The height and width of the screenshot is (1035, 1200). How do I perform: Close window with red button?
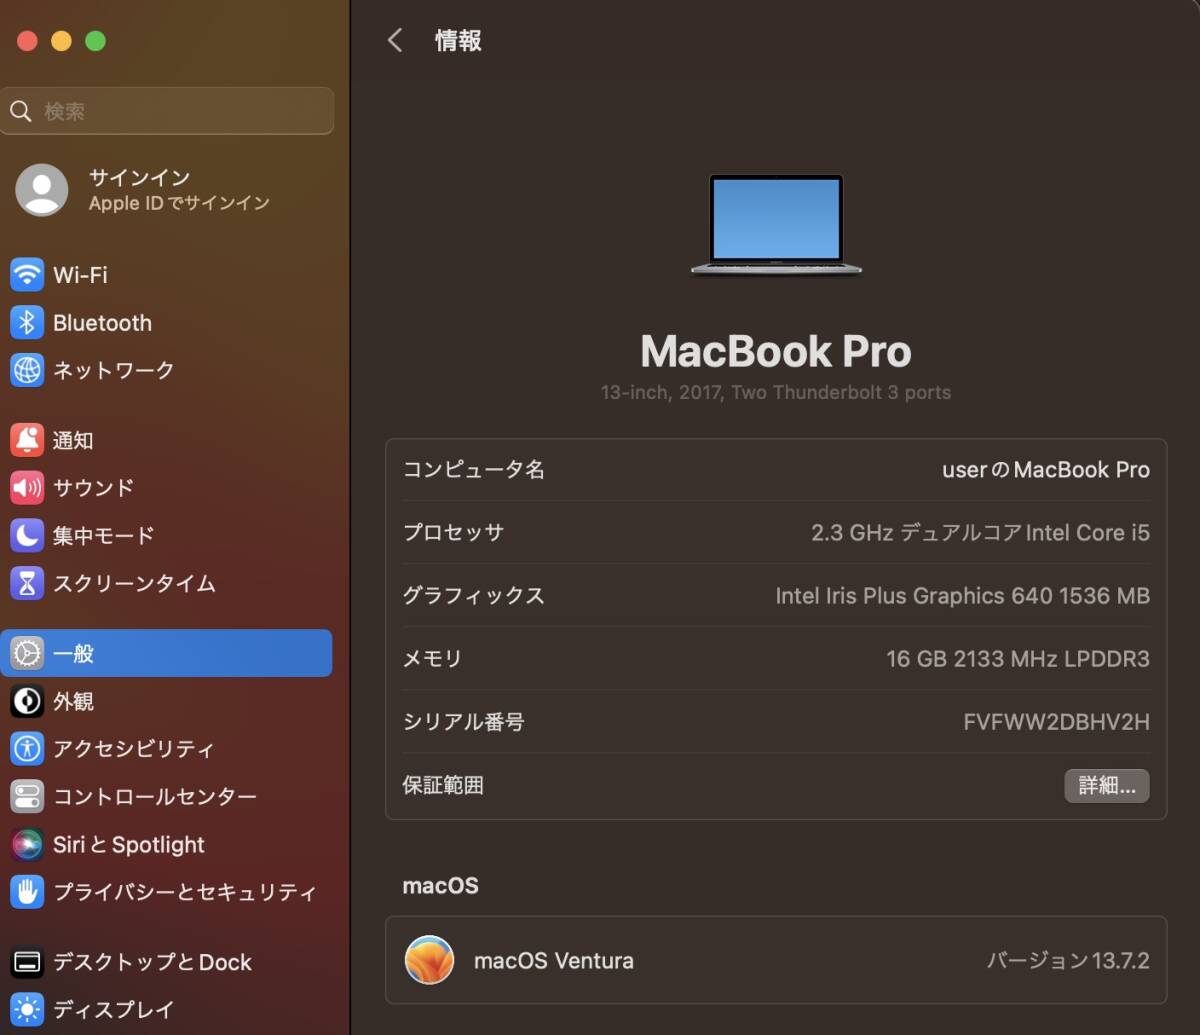(x=27, y=41)
